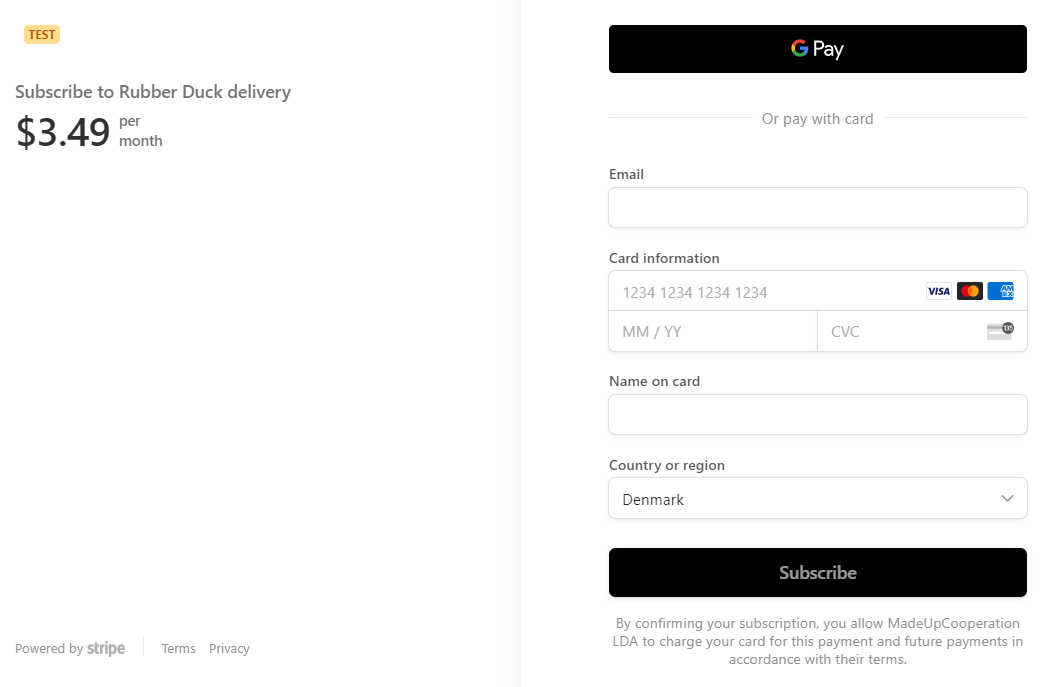The width and height of the screenshot is (1054, 687).
Task: Click the Visa card brand icon
Action: [x=938, y=290]
